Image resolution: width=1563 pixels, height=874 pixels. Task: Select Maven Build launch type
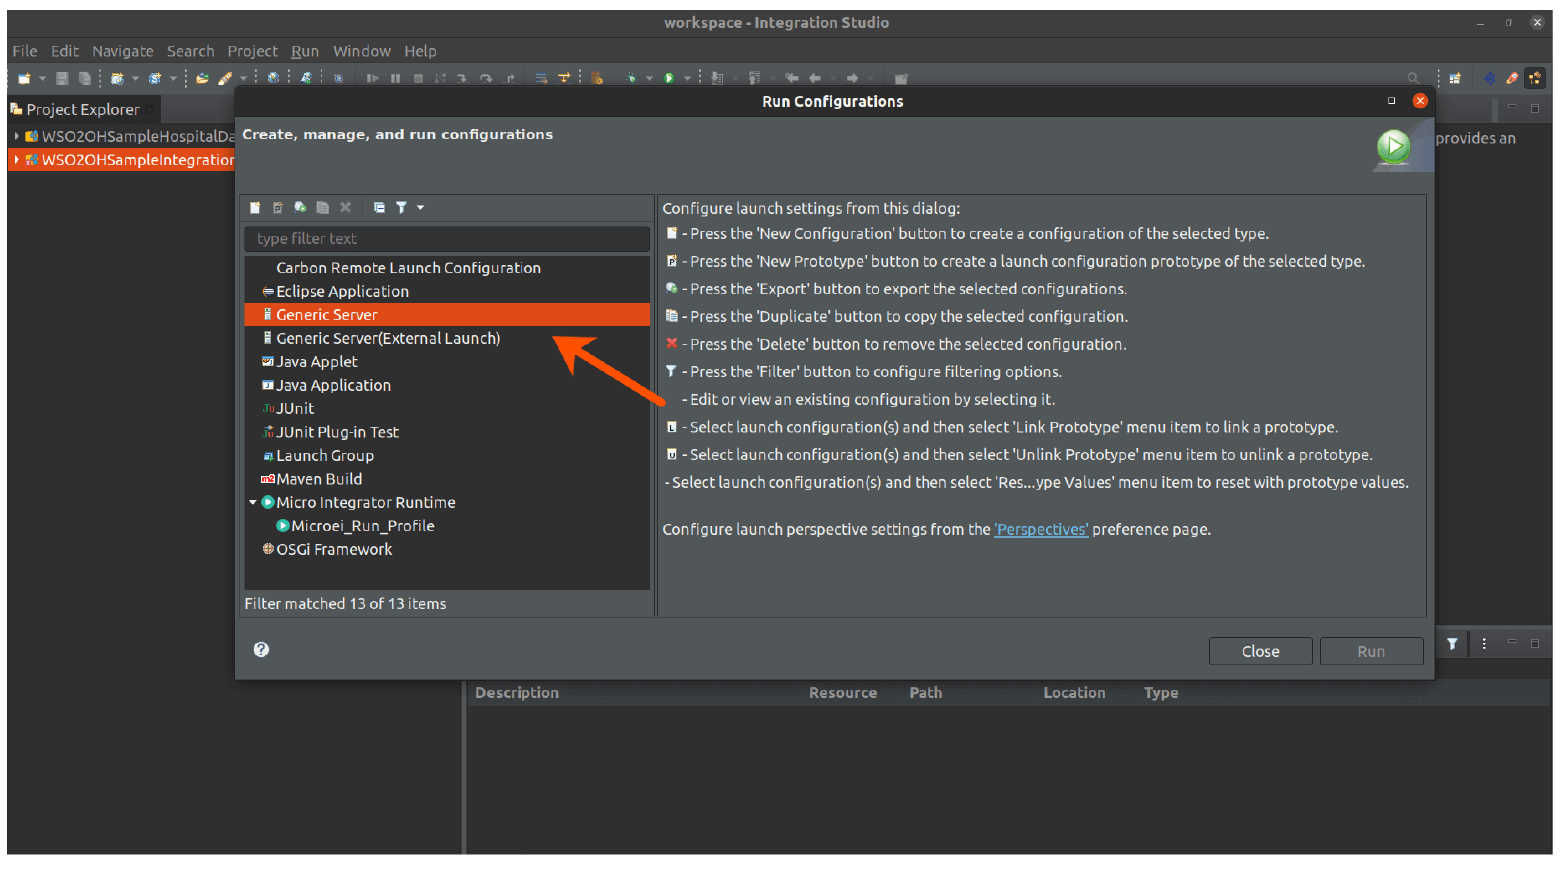tap(319, 479)
